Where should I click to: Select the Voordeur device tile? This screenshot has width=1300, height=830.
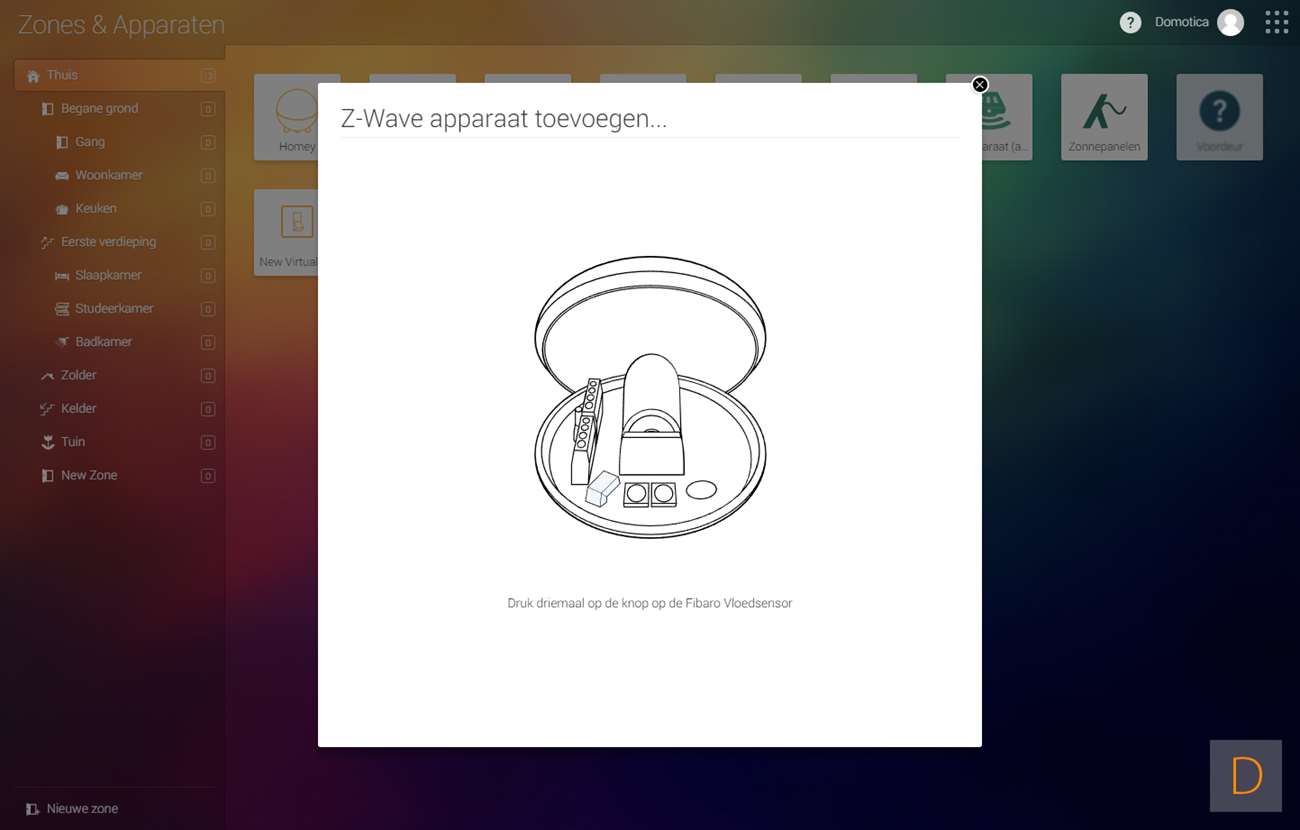[1219, 117]
